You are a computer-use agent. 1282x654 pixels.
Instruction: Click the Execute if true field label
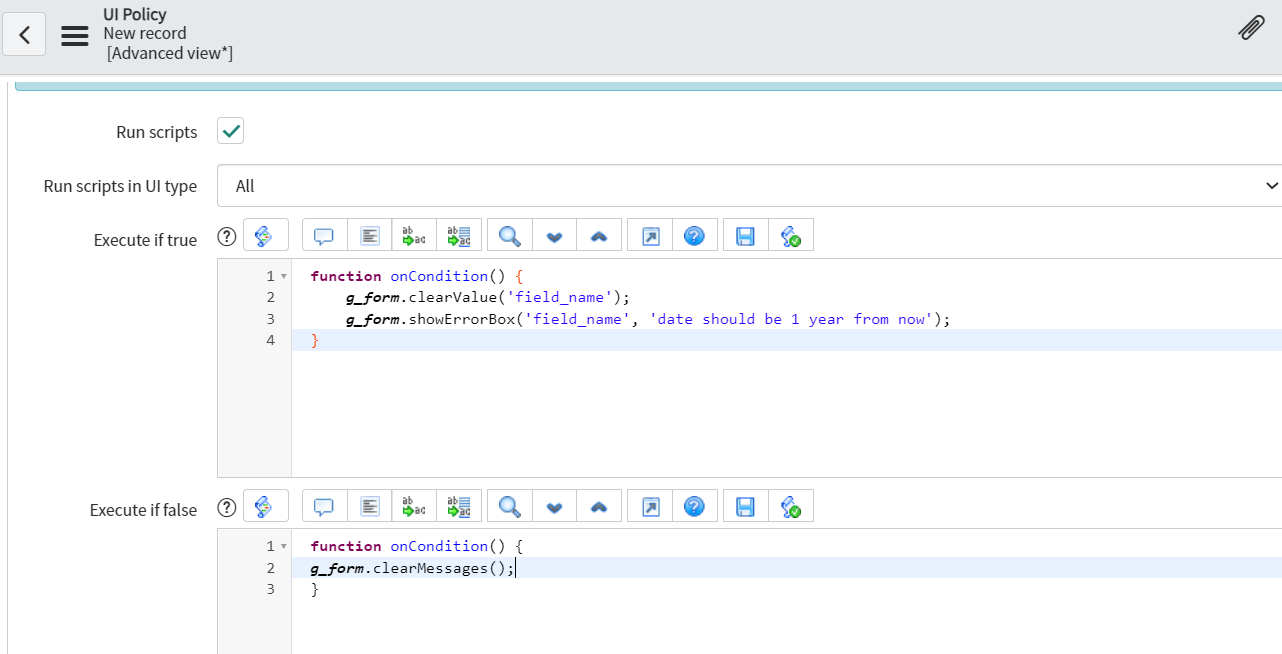[145, 240]
